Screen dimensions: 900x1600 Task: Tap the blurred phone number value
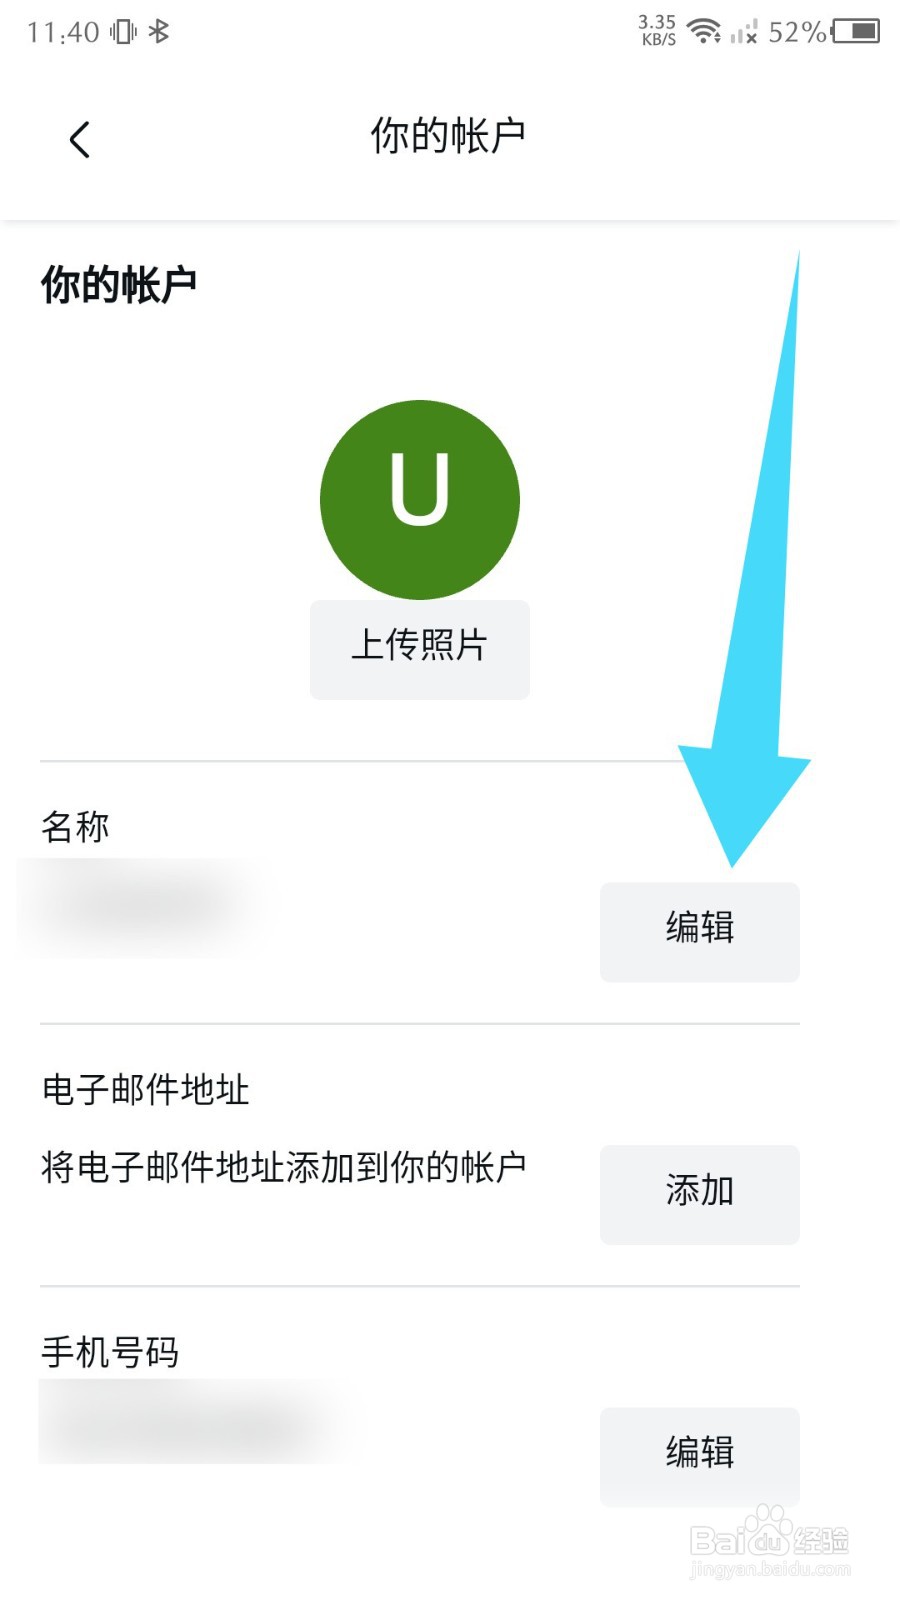coord(195,1421)
